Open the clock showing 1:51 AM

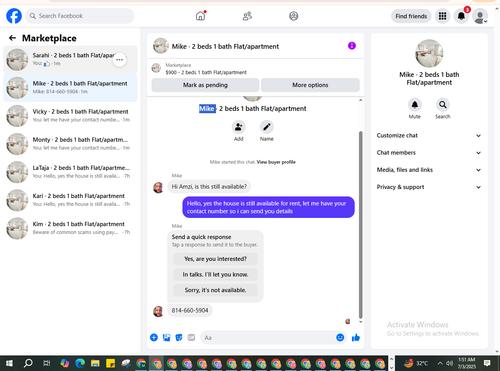[467, 363]
